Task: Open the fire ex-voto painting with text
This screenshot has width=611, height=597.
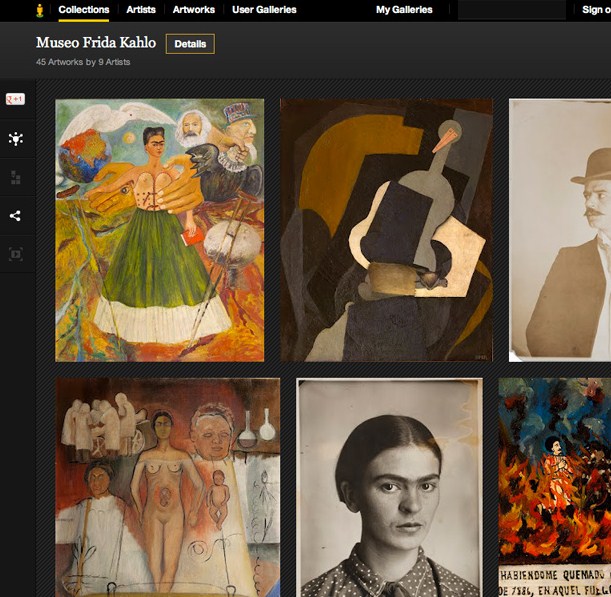Action: 555,487
